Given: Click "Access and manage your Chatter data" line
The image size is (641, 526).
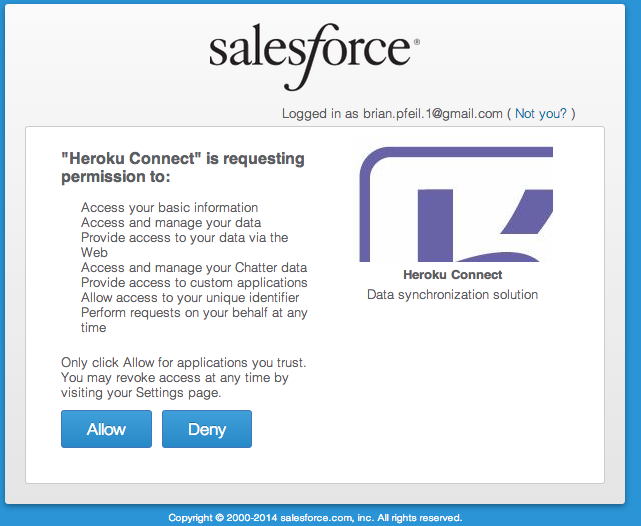Looking at the screenshot, I should coord(194,268).
